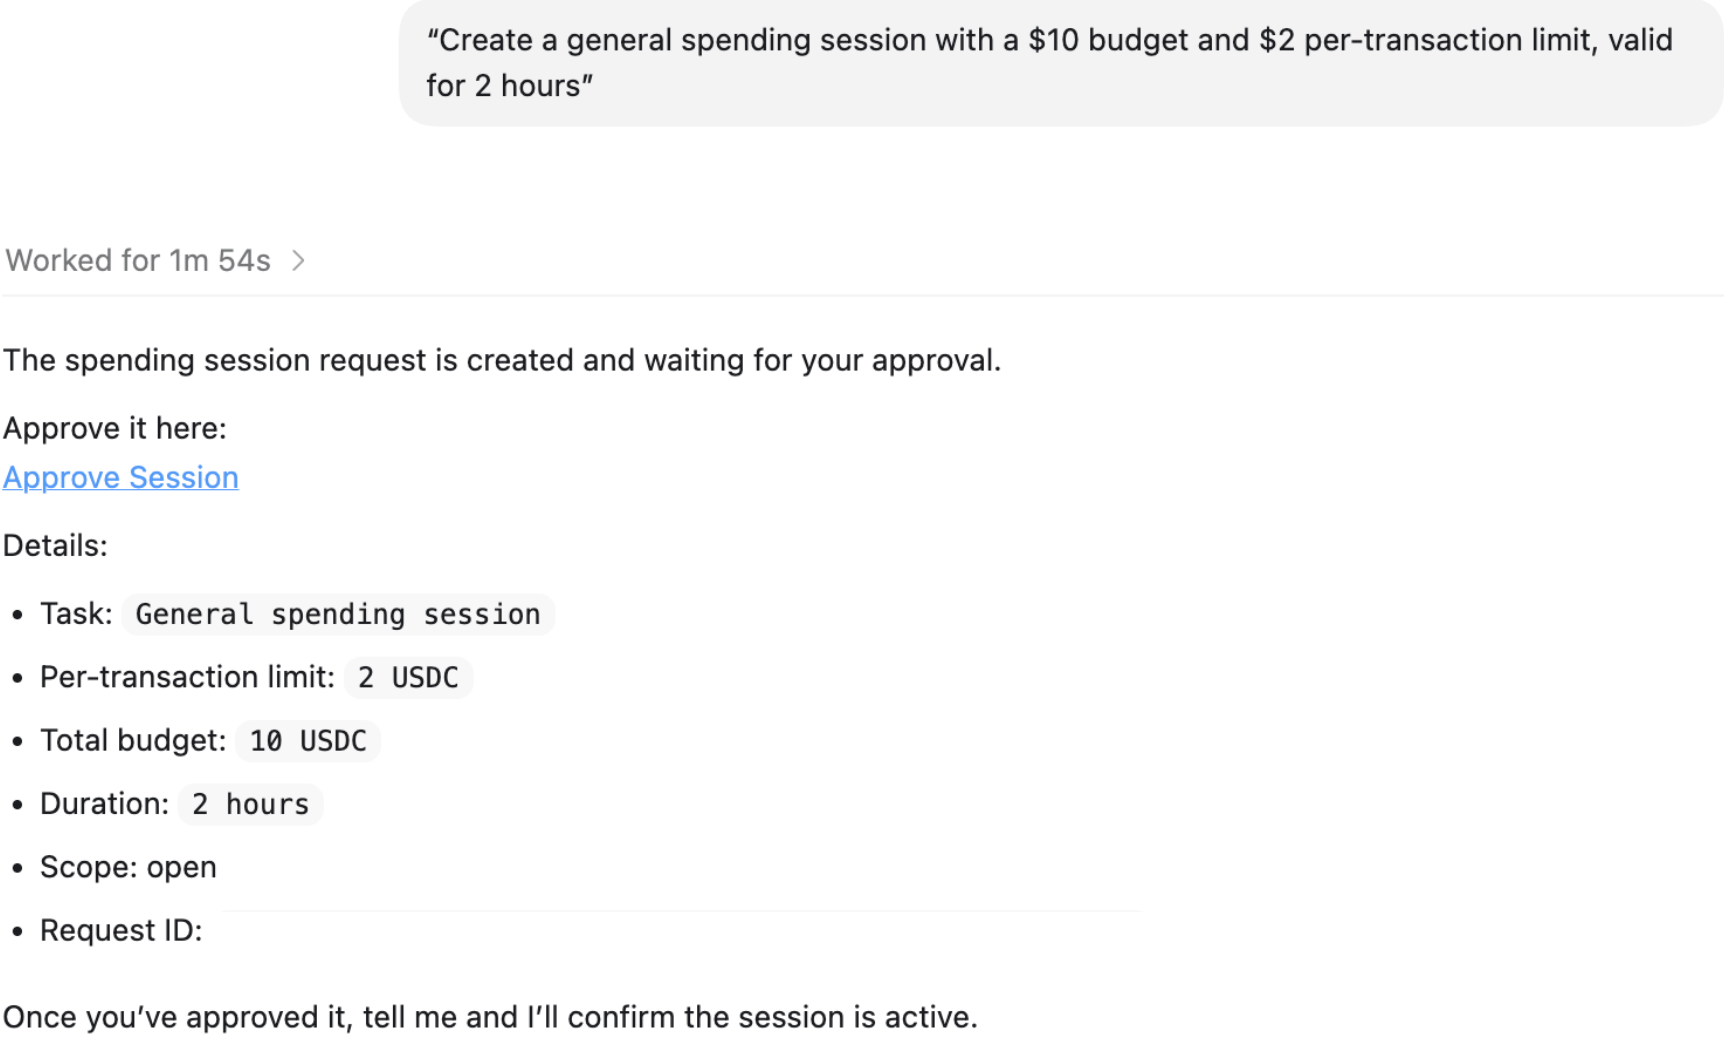The height and width of the screenshot is (1040, 1724).
Task: Select the approval waiting status message
Action: coord(502,360)
